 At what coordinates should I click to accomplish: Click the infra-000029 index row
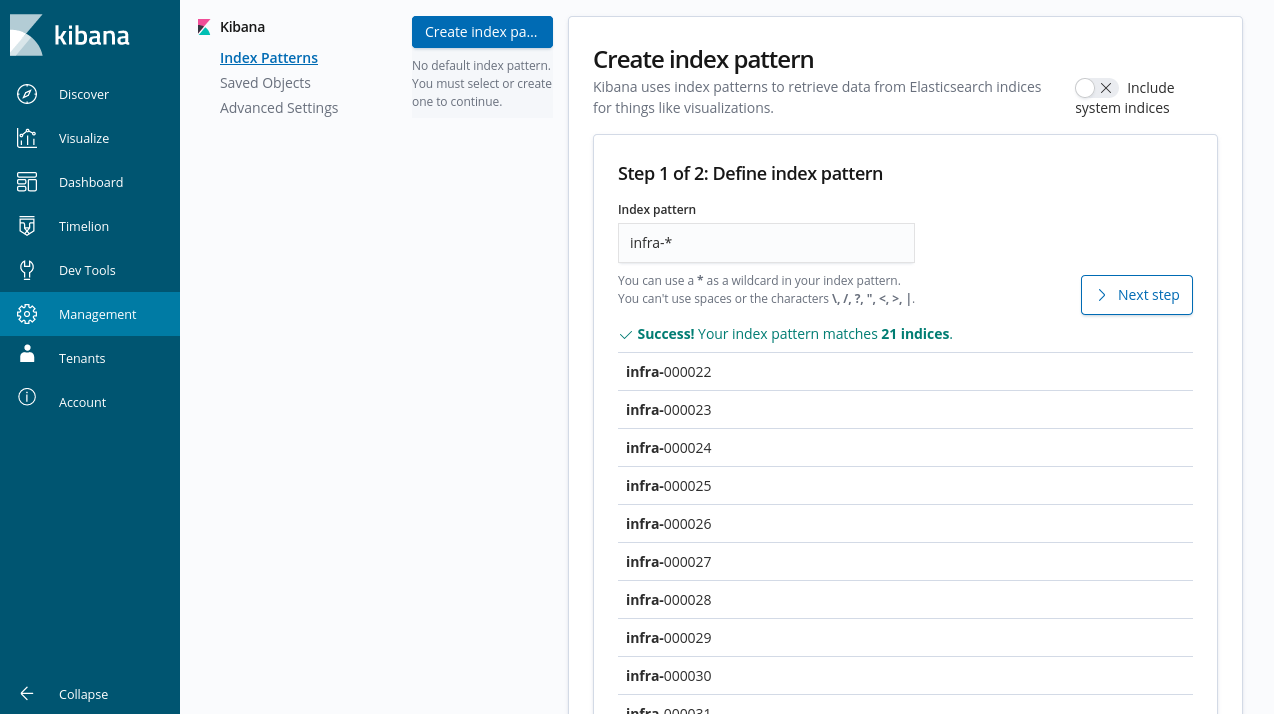point(905,638)
